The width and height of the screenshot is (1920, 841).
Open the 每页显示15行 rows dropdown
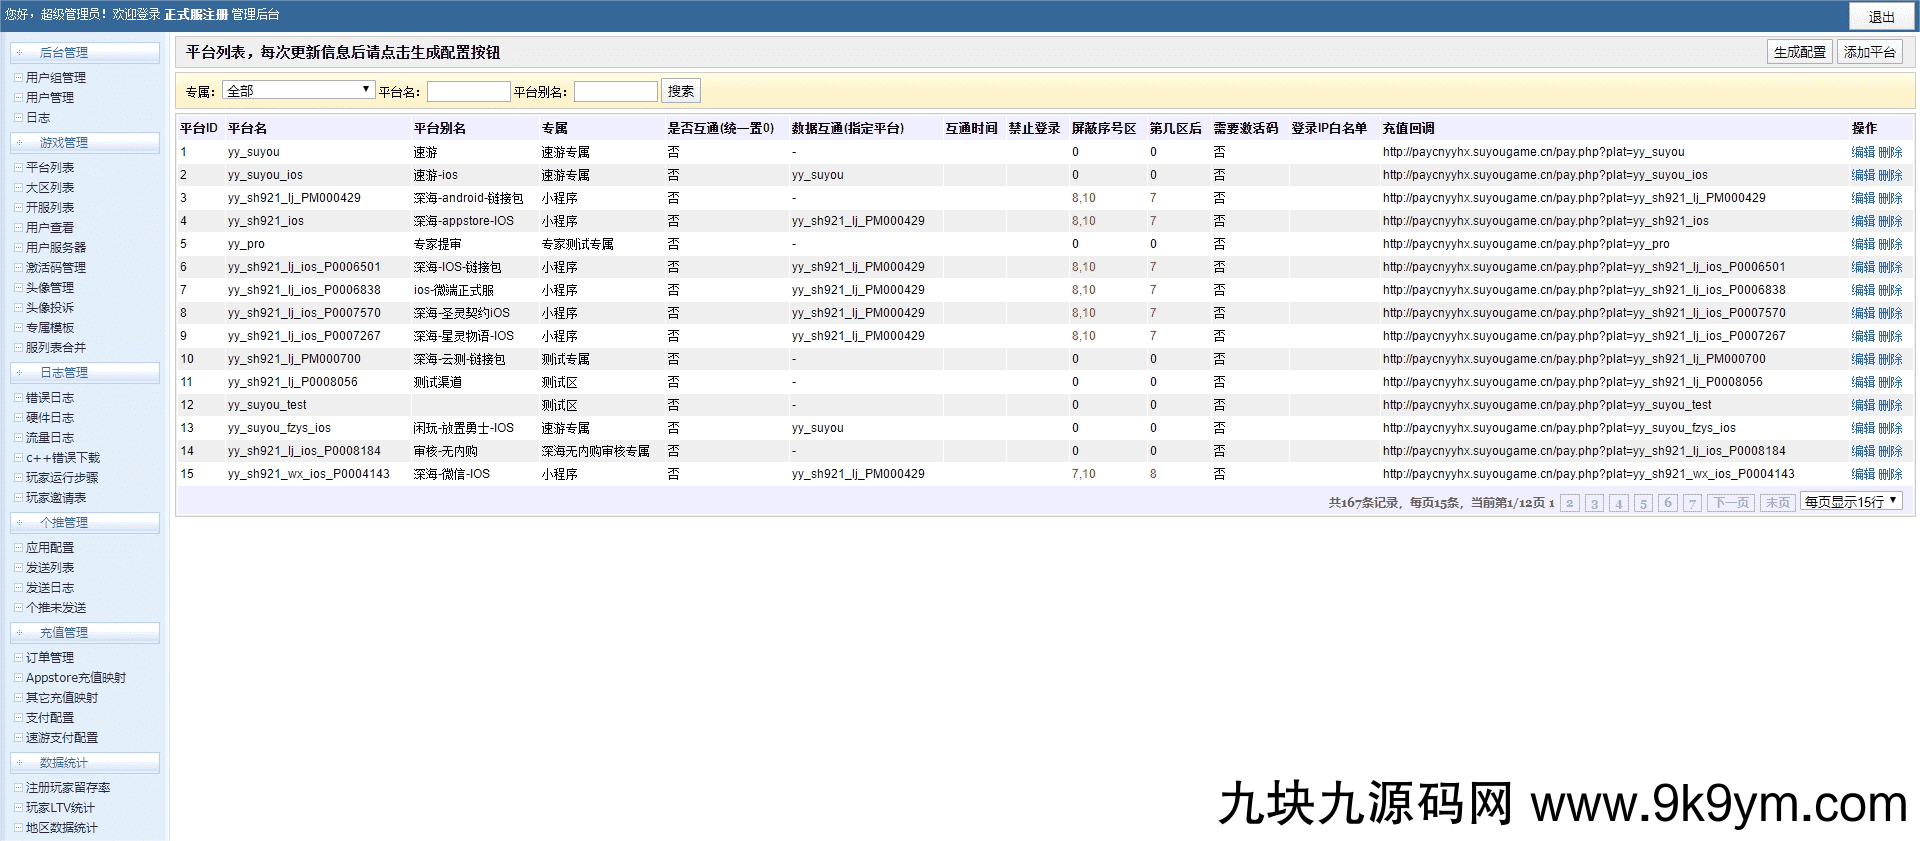tap(1850, 502)
